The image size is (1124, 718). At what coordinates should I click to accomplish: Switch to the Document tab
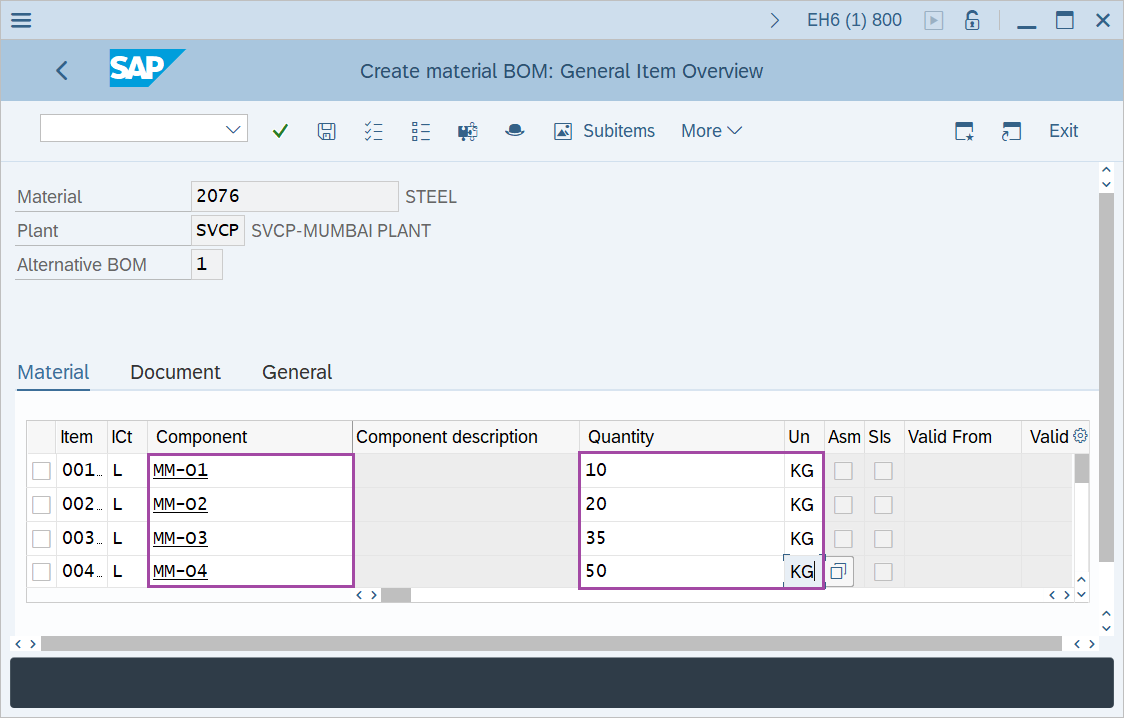point(175,372)
